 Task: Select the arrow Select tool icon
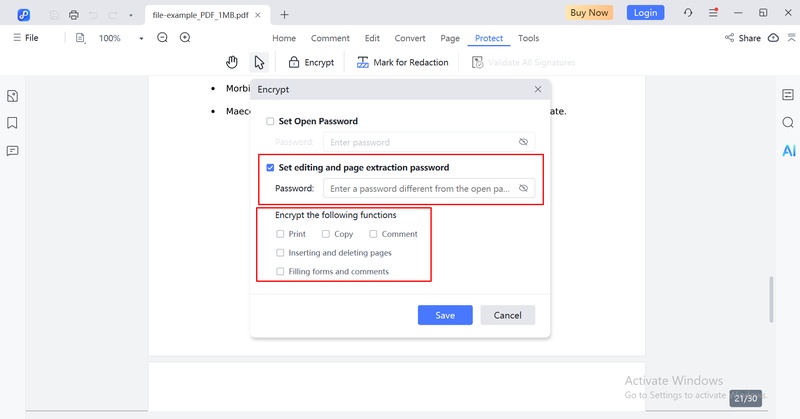click(259, 62)
